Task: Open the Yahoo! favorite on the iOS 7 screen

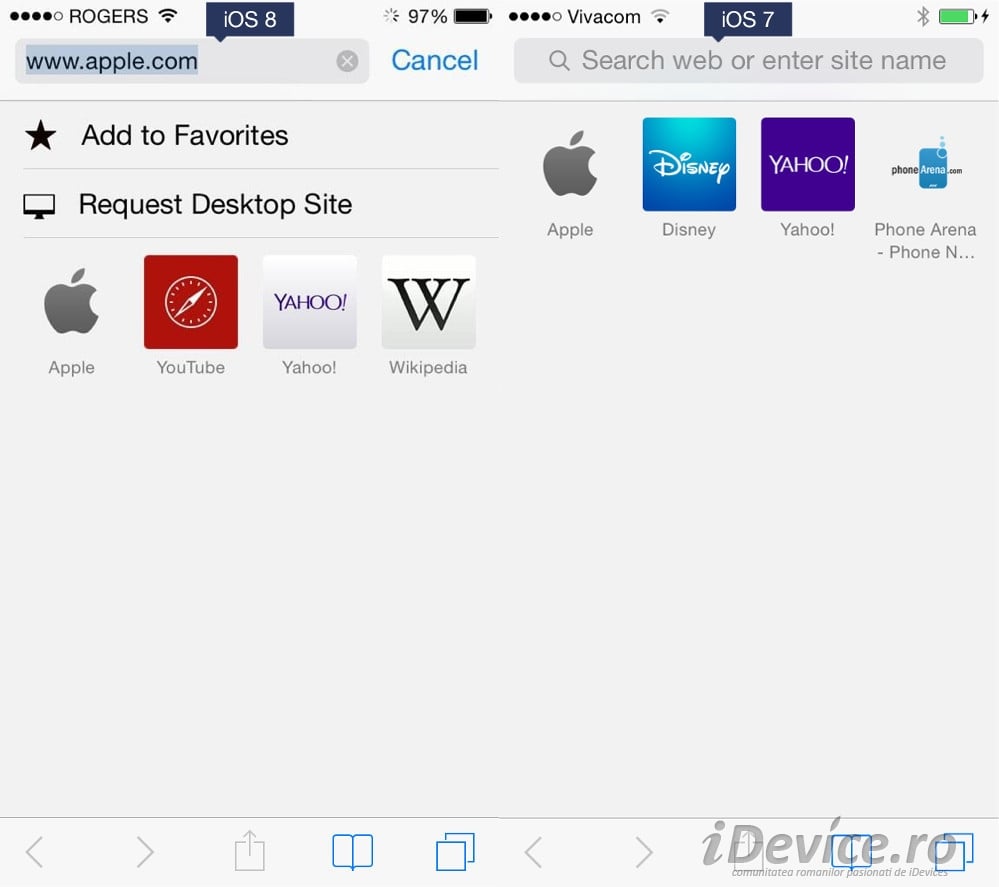Action: point(807,178)
